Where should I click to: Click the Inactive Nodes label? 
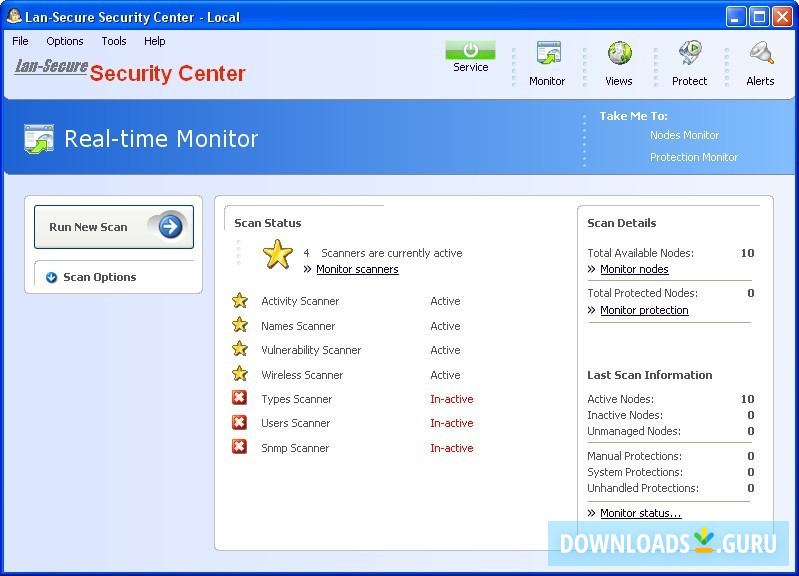[x=625, y=415]
